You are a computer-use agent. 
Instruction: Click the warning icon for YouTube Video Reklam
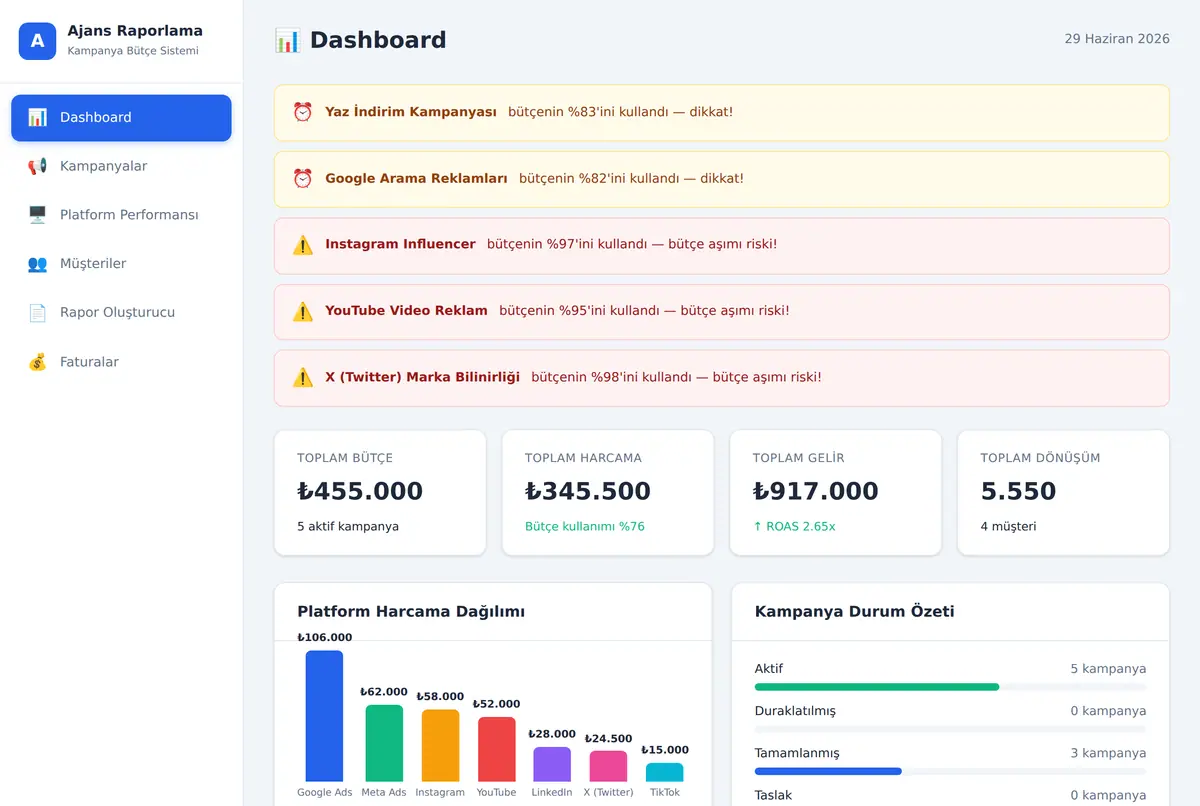pos(302,311)
